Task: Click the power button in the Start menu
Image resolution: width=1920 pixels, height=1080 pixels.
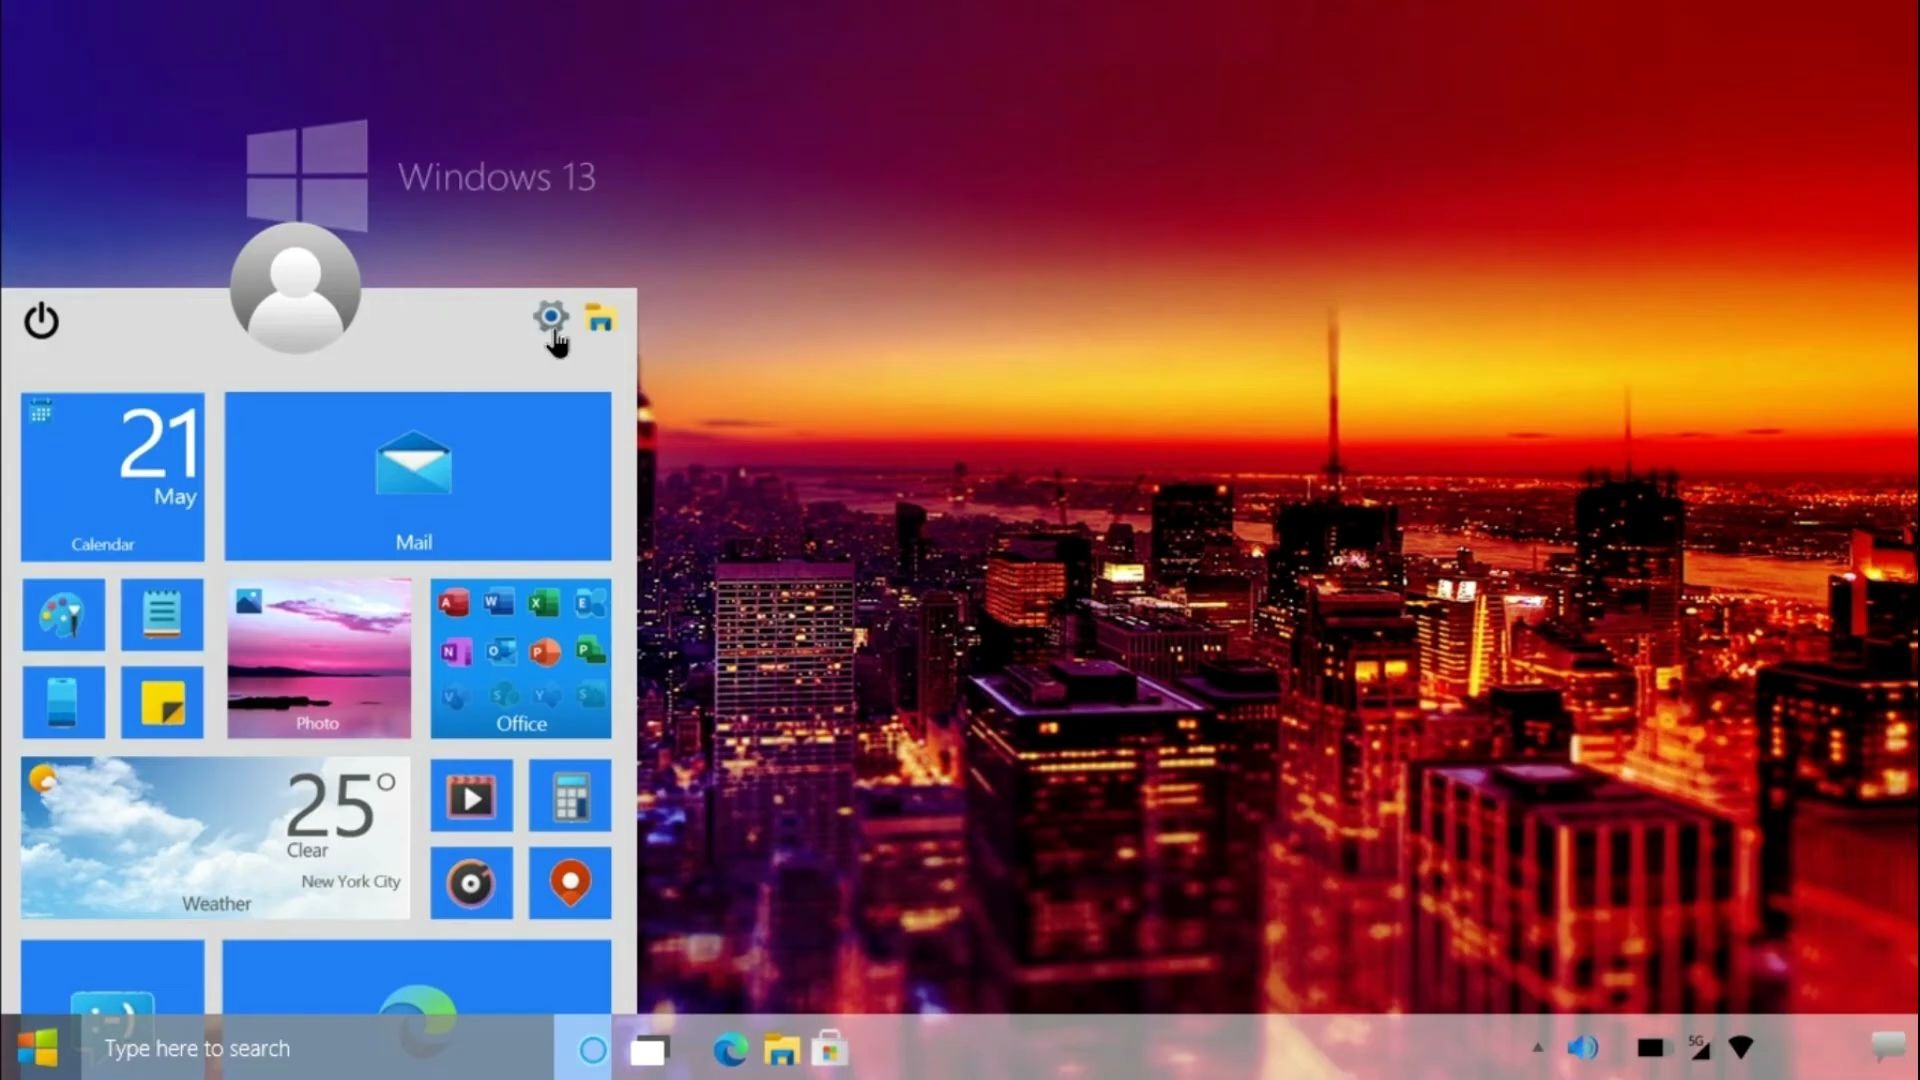Action: 41,322
